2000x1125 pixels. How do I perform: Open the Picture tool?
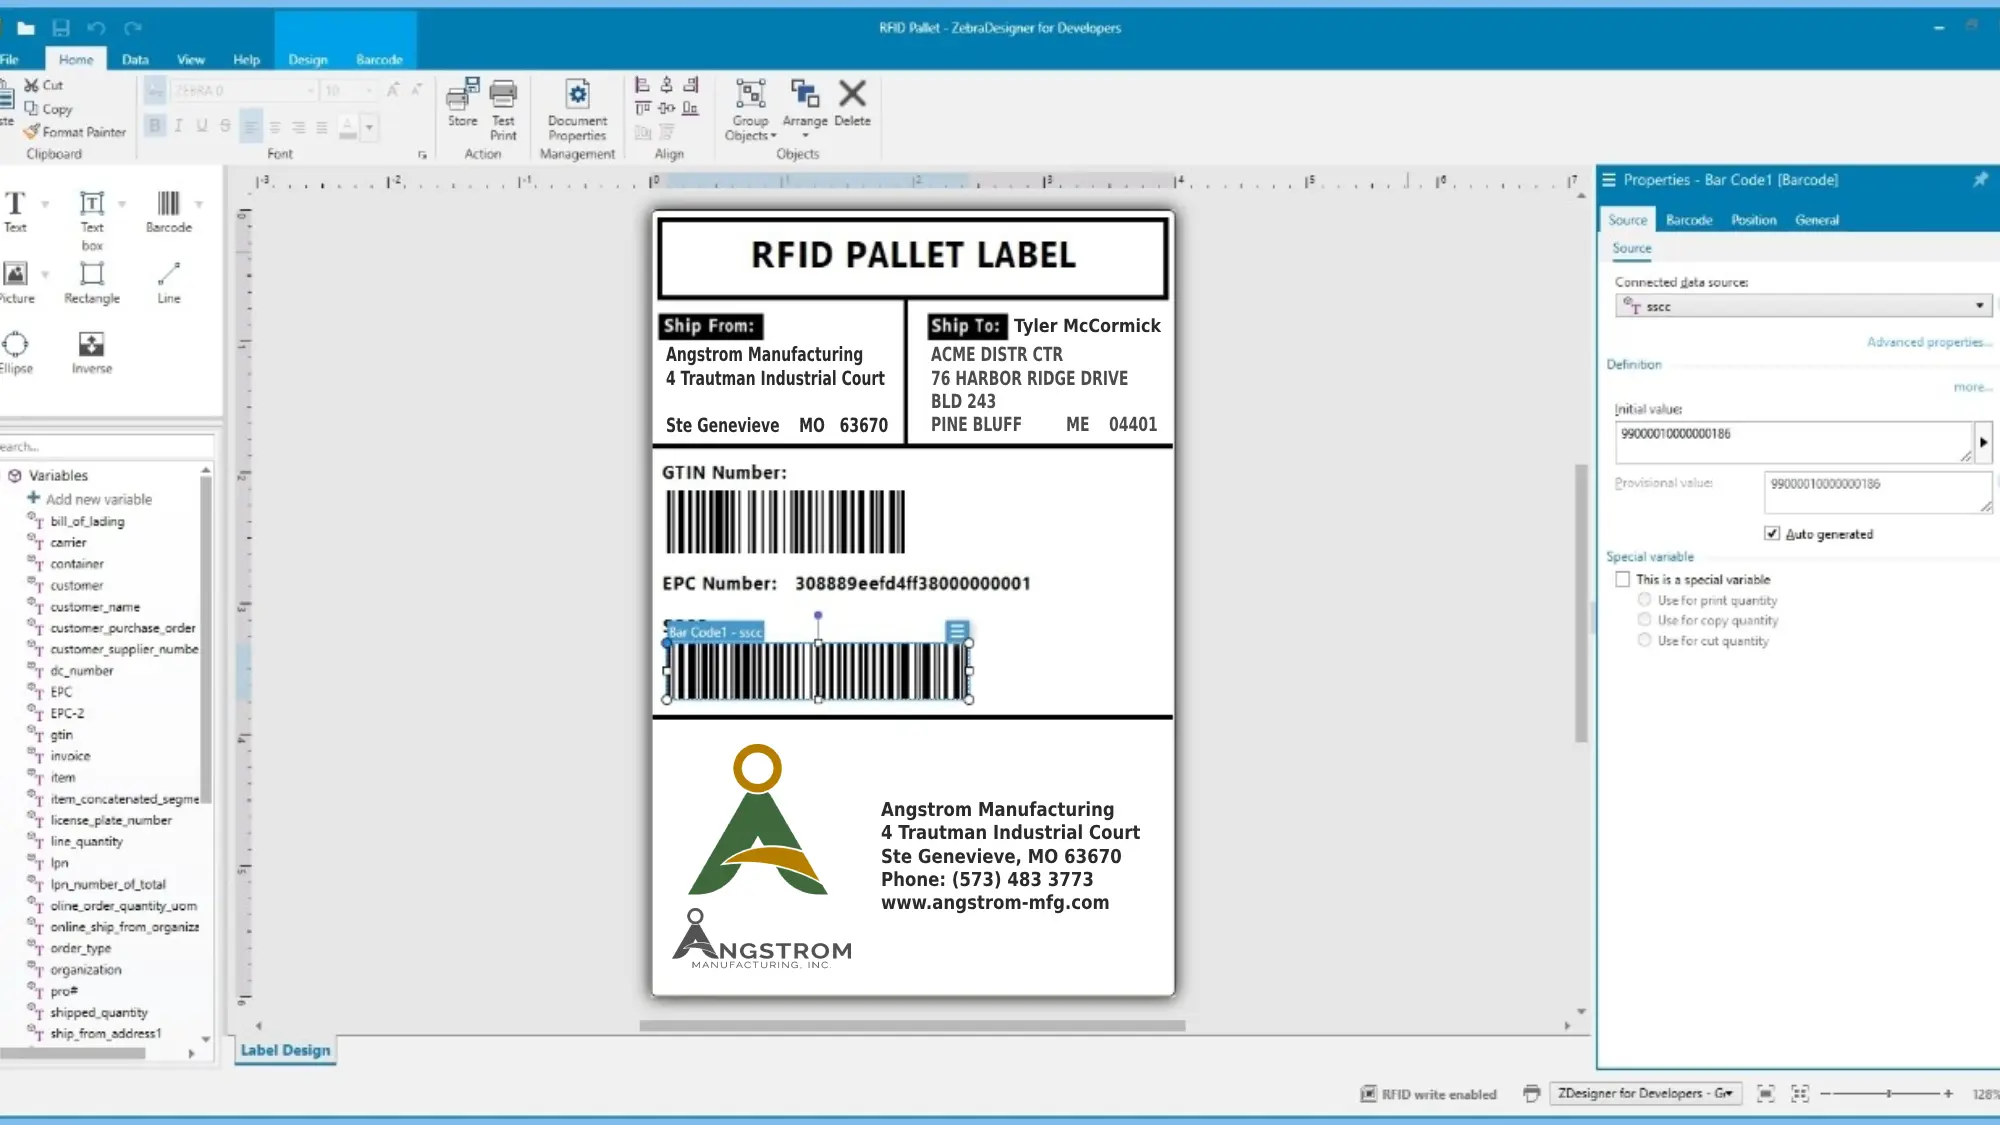[x=15, y=273]
